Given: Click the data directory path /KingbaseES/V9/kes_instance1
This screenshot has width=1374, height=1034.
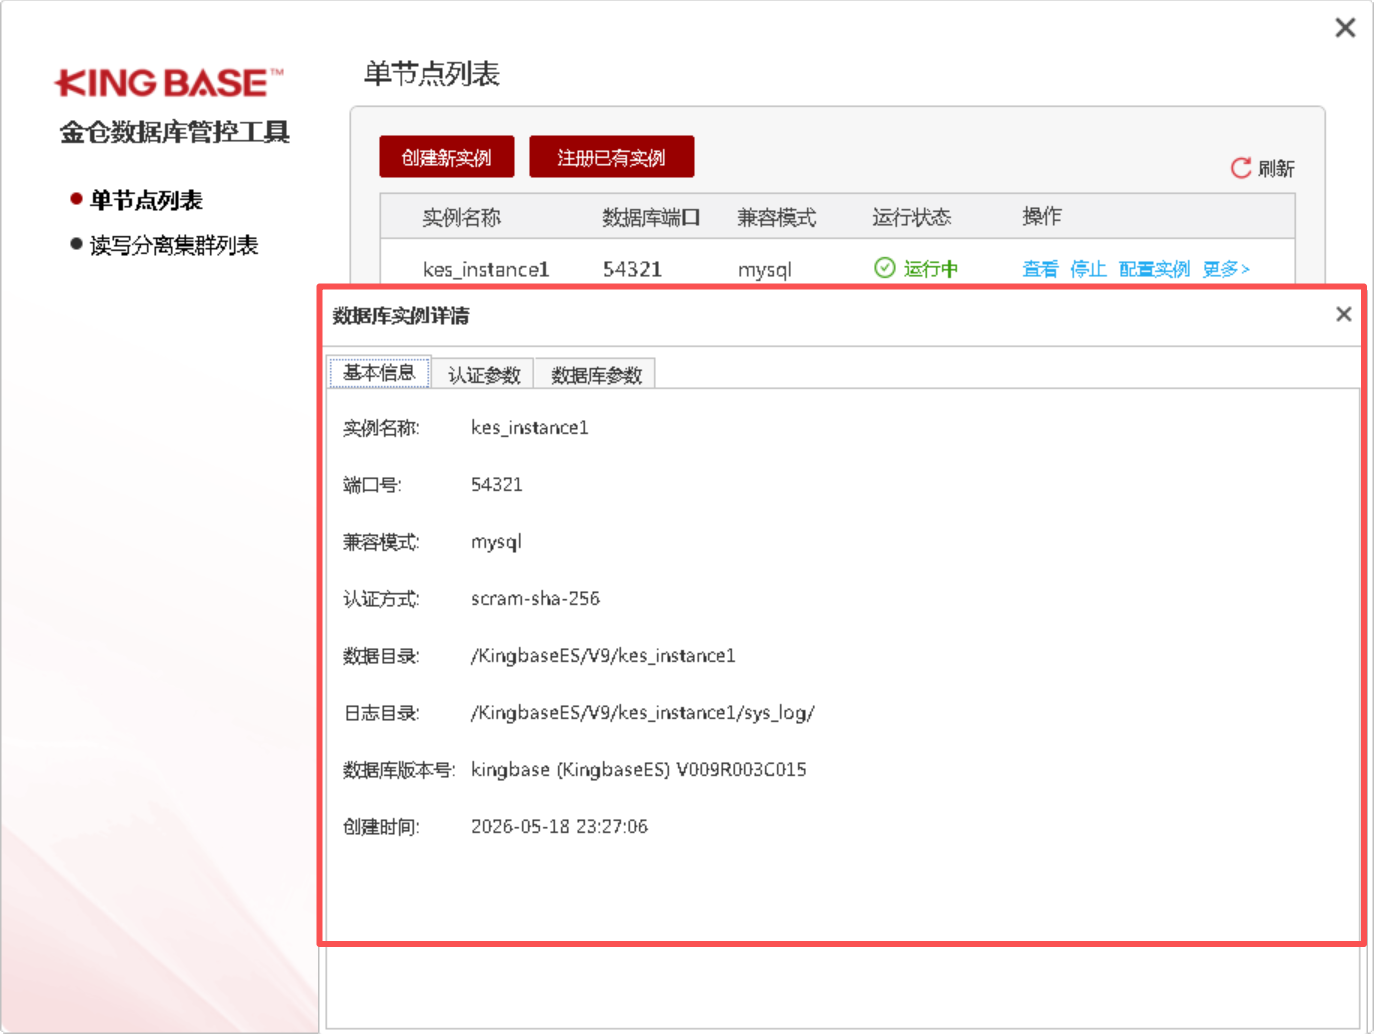Looking at the screenshot, I should click(x=603, y=656).
